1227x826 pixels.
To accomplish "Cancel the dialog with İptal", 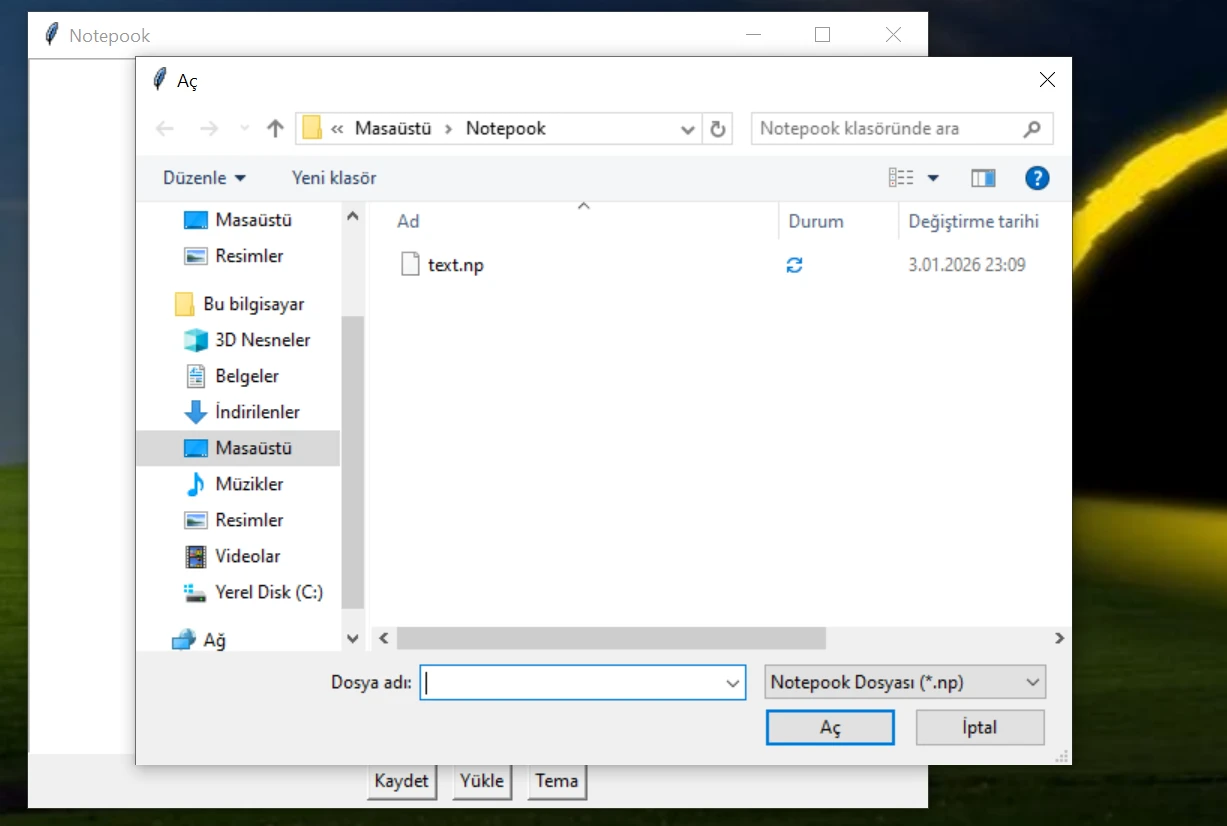I will (x=979, y=727).
